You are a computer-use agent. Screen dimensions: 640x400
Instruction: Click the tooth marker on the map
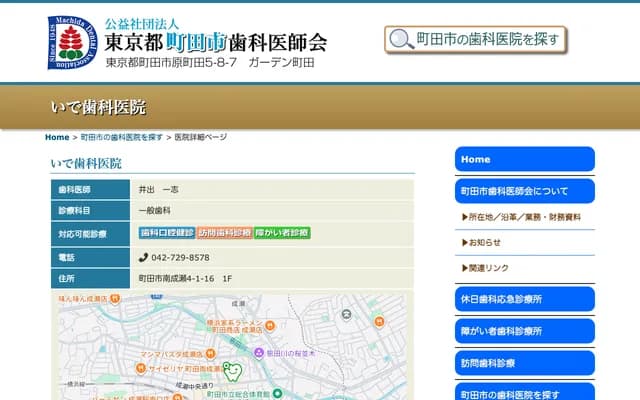click(230, 371)
